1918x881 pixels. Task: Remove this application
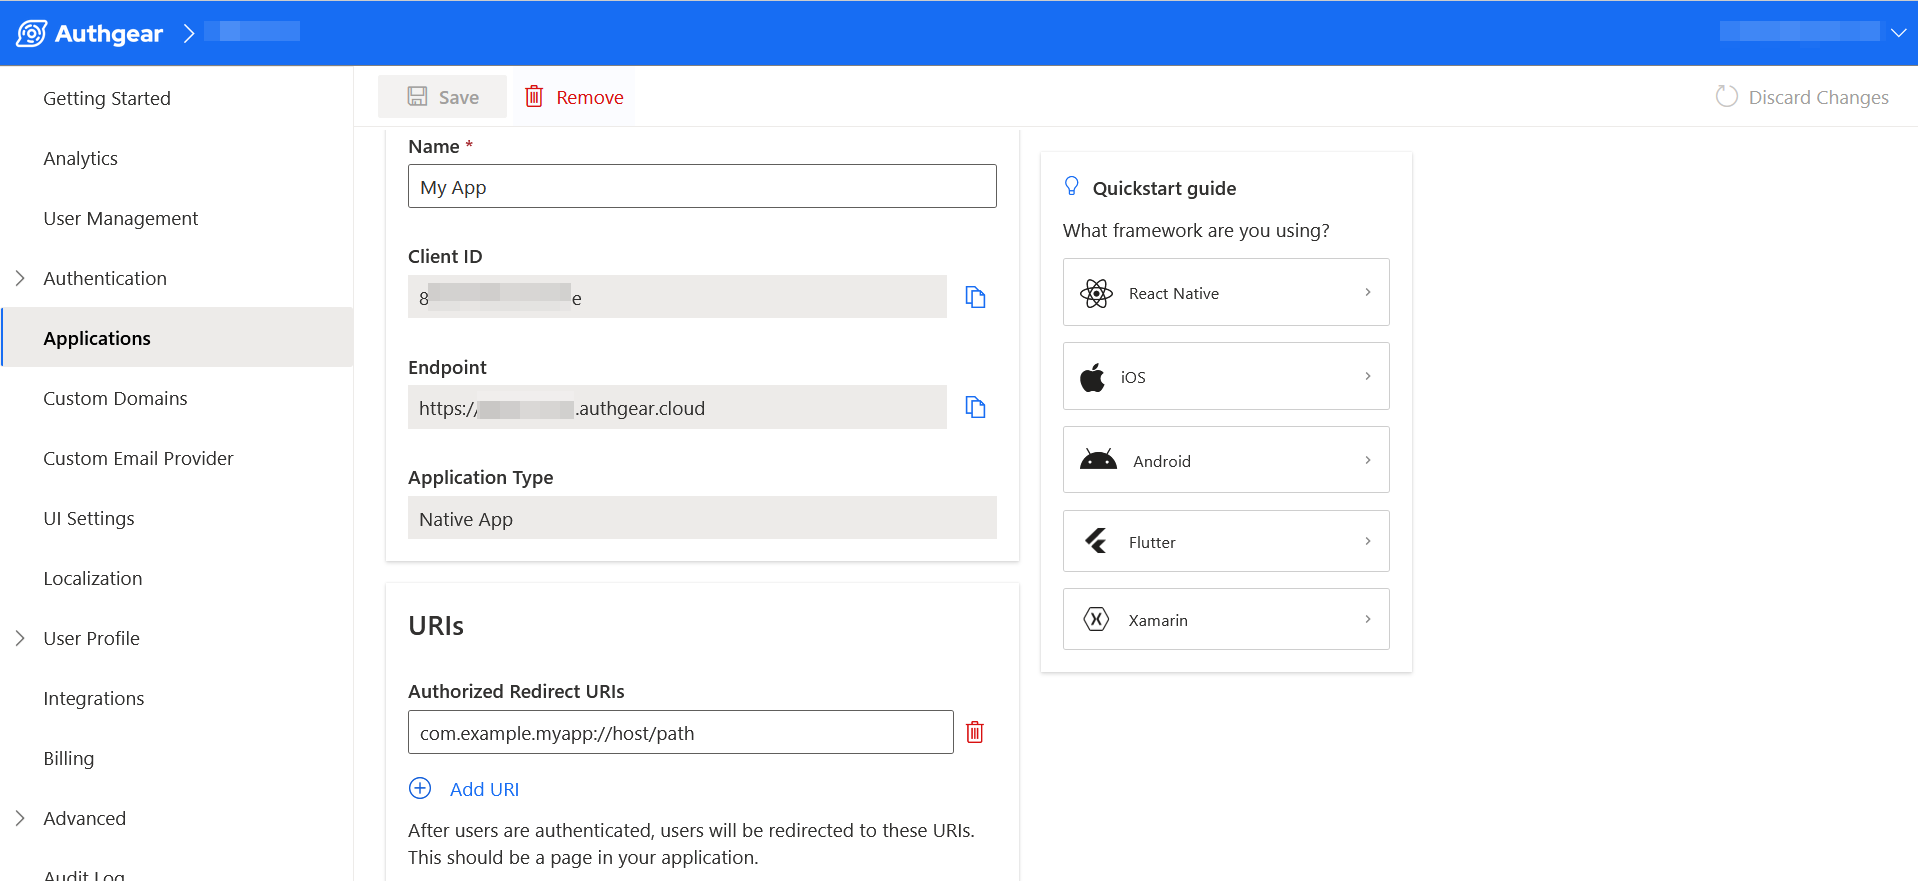pyautogui.click(x=574, y=97)
